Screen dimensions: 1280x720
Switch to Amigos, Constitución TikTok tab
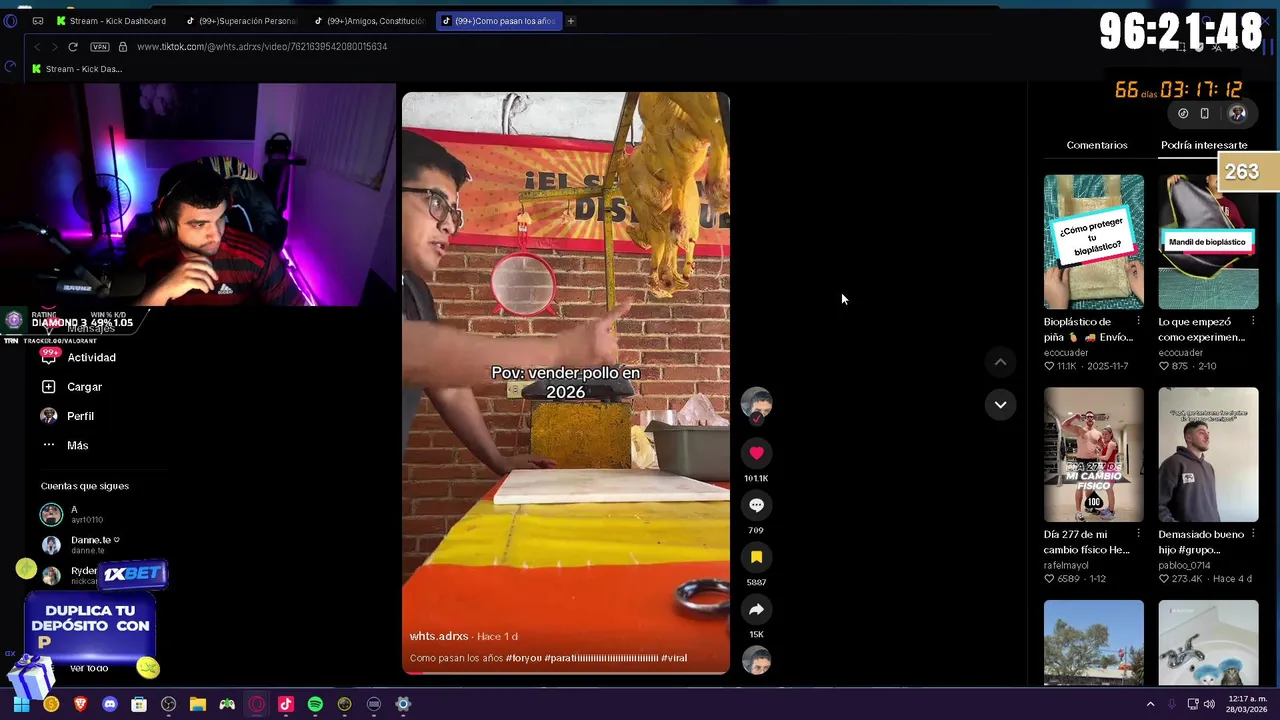pyautogui.click(x=370, y=20)
